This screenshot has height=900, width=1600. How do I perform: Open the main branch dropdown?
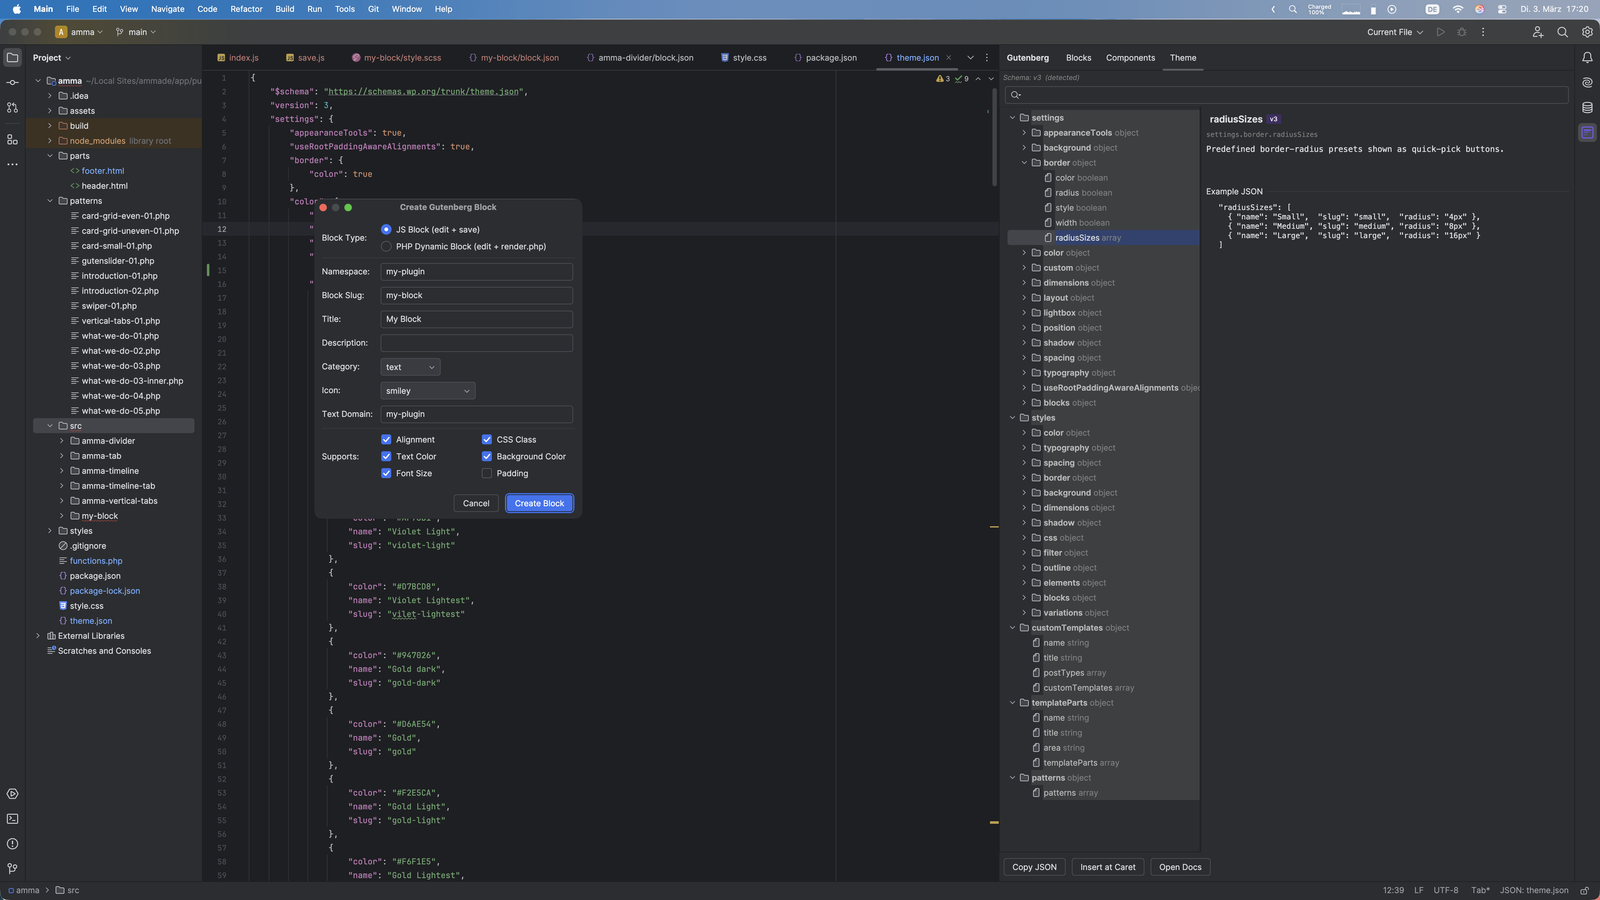point(136,32)
